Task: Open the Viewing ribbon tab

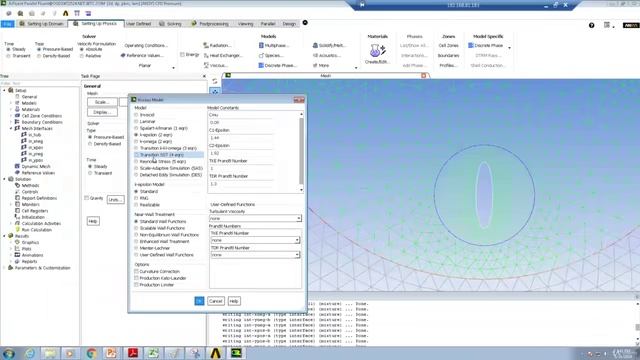Action: tap(245, 24)
